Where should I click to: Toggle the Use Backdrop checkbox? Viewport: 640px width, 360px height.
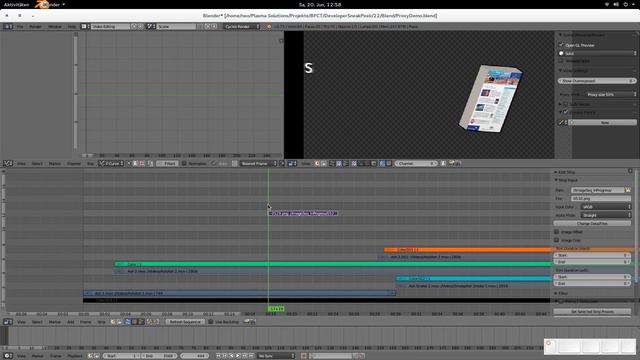point(211,322)
